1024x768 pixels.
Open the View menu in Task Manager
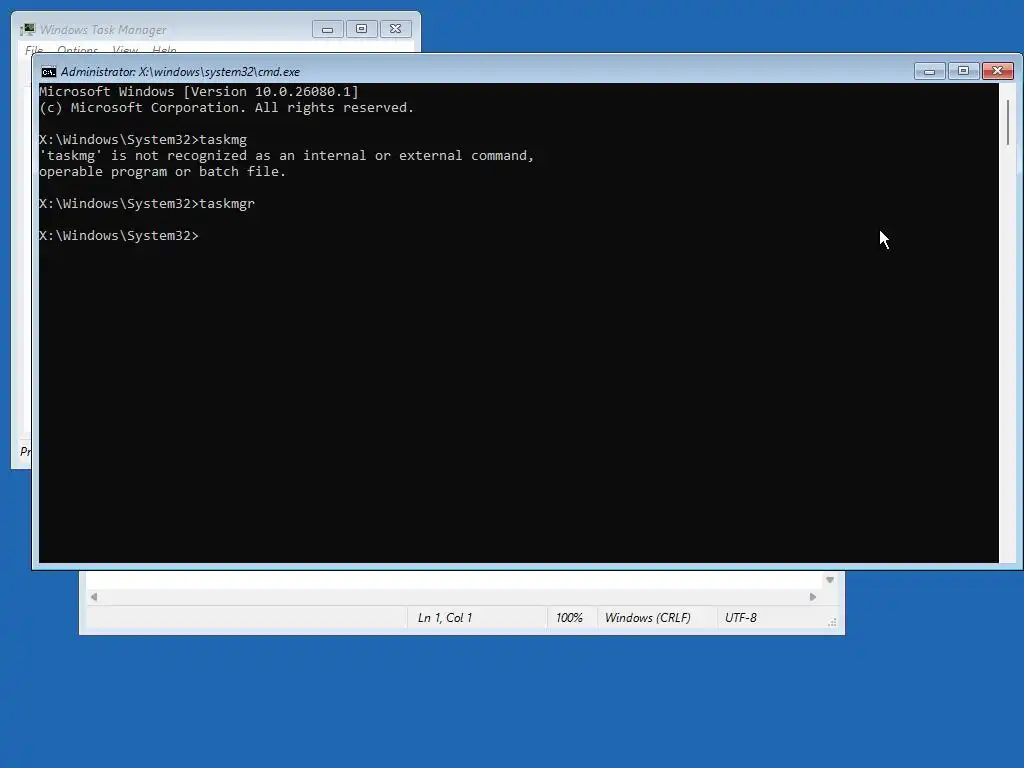point(125,50)
